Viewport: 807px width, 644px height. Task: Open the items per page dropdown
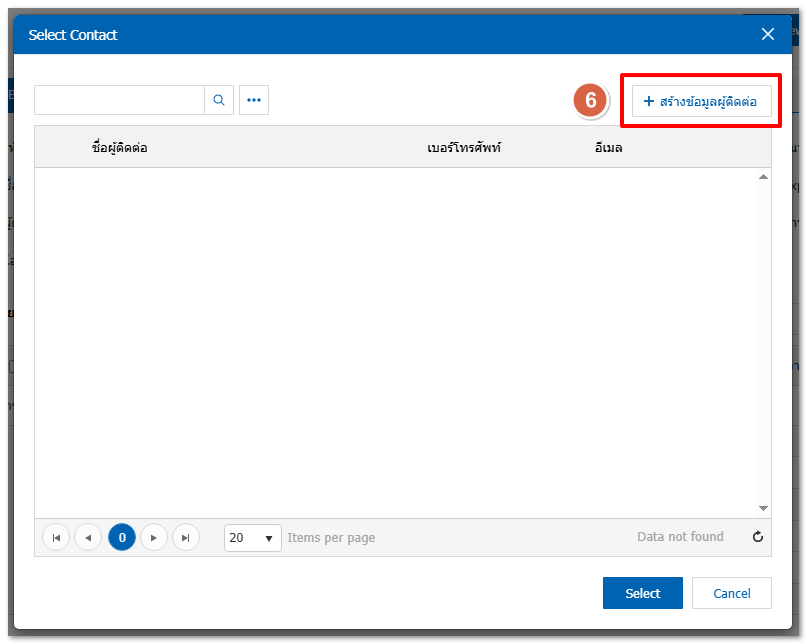coord(253,537)
